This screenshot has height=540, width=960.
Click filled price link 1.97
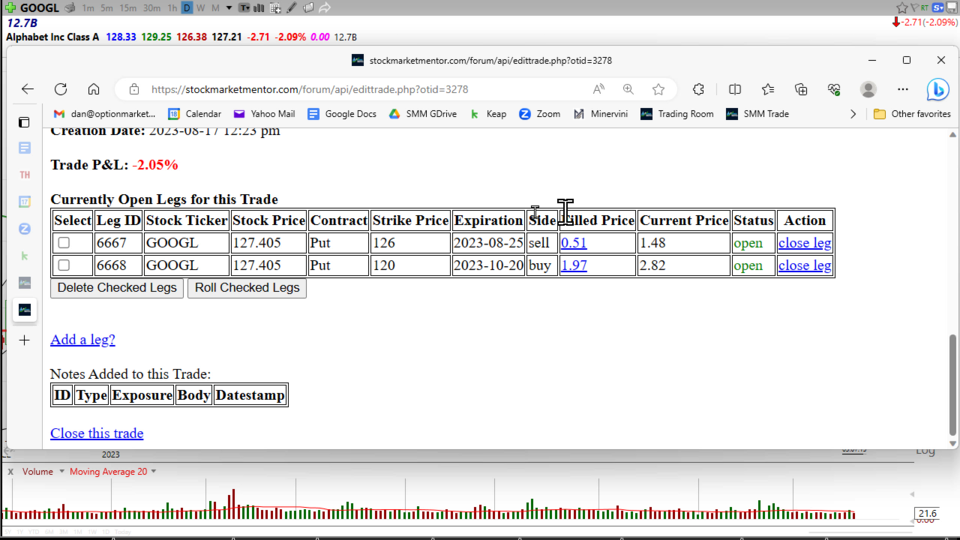coord(574,265)
